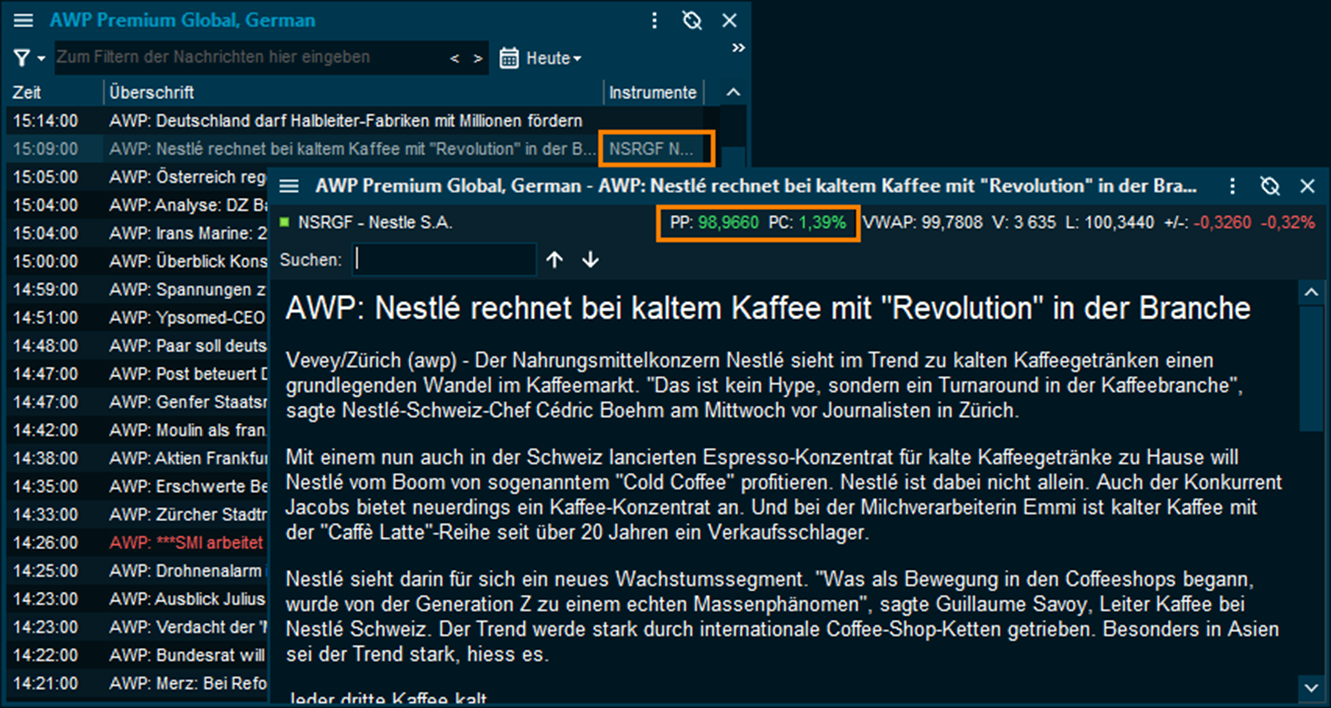Click the PC 1,39% value
The width and height of the screenshot is (1331, 708).
coord(809,223)
